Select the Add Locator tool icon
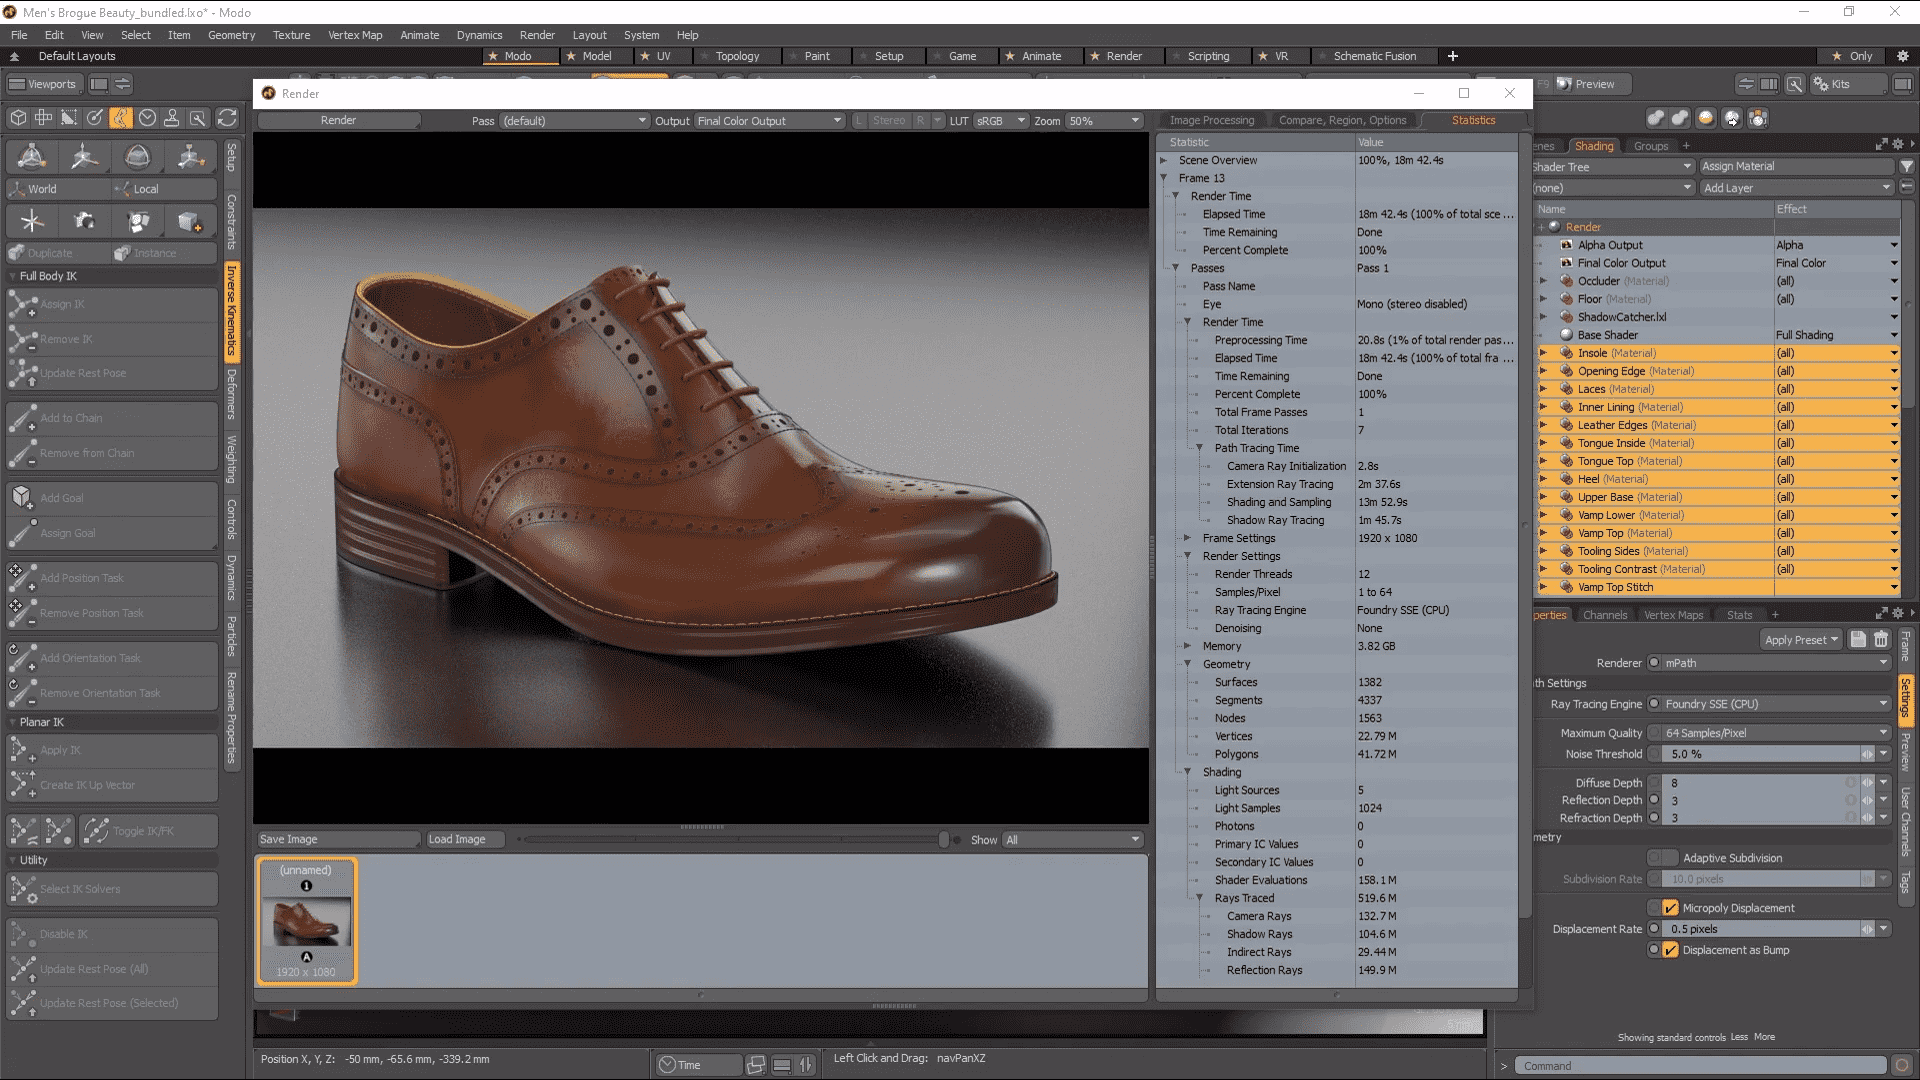 [32, 221]
